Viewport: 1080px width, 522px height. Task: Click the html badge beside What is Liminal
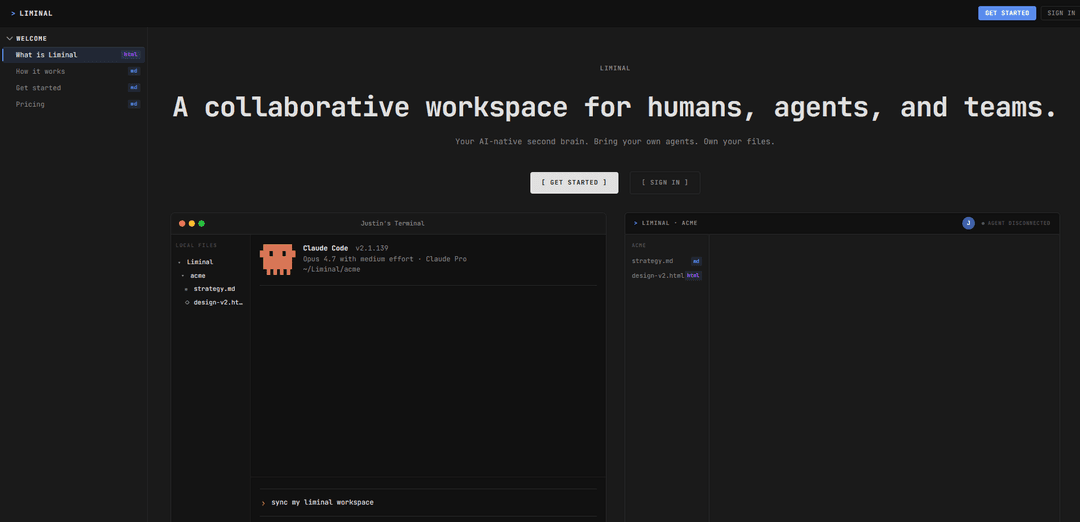pos(131,54)
